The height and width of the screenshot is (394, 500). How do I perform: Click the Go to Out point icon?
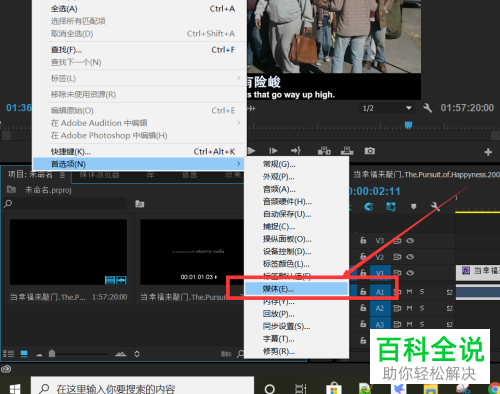[x=296, y=151]
